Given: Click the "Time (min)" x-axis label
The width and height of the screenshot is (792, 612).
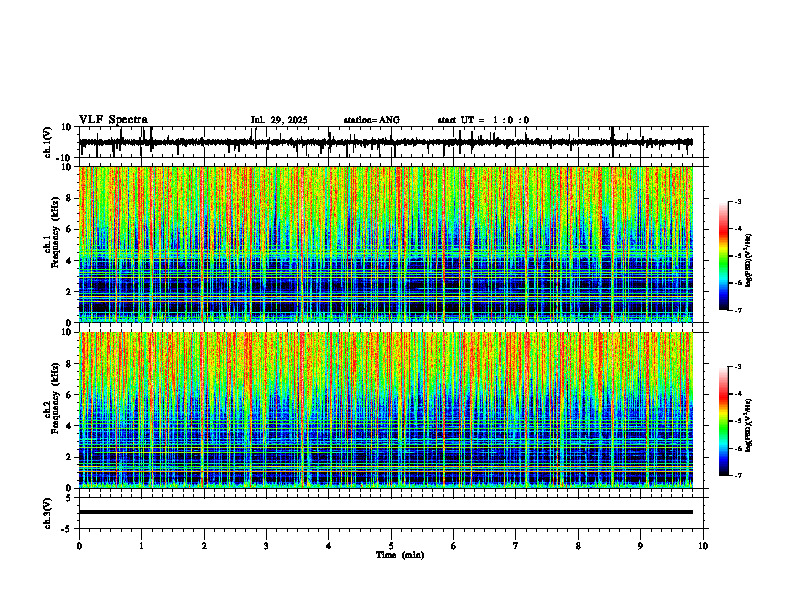Looking at the screenshot, I should point(400,555).
